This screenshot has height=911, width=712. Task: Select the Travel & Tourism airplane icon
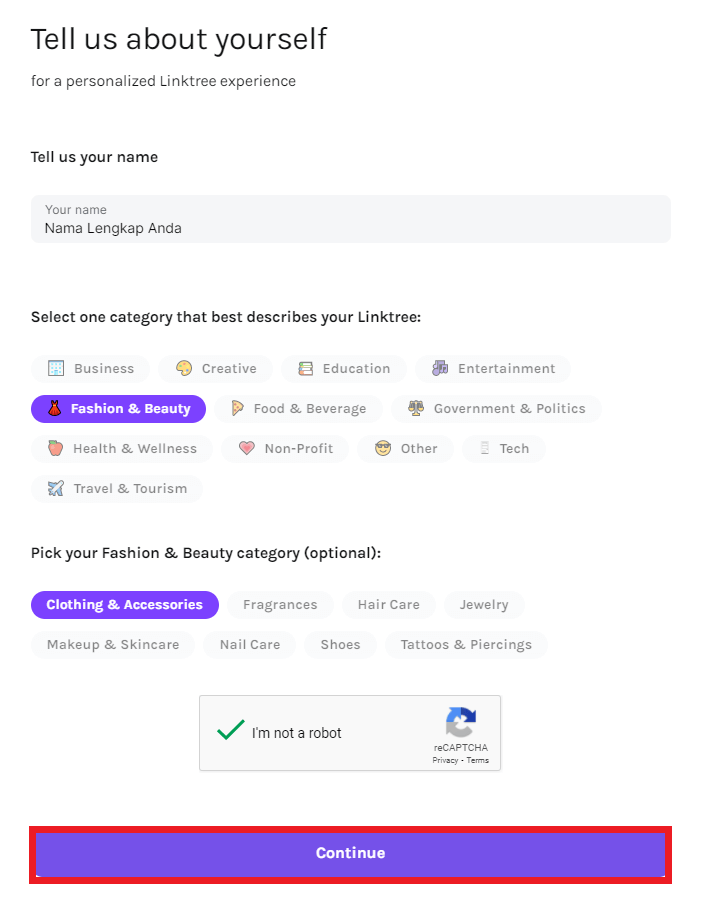tap(56, 489)
